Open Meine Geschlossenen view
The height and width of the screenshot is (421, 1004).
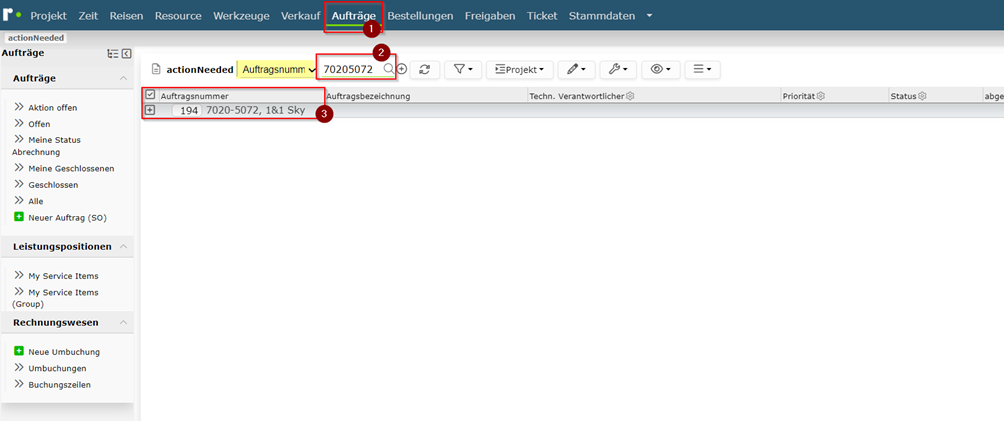click(71, 169)
